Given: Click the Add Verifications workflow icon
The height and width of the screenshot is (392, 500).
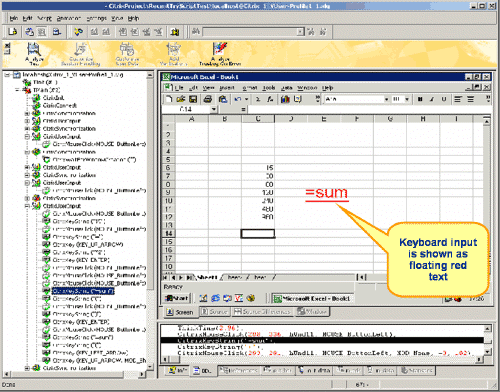Looking at the screenshot, I should 173,54.
